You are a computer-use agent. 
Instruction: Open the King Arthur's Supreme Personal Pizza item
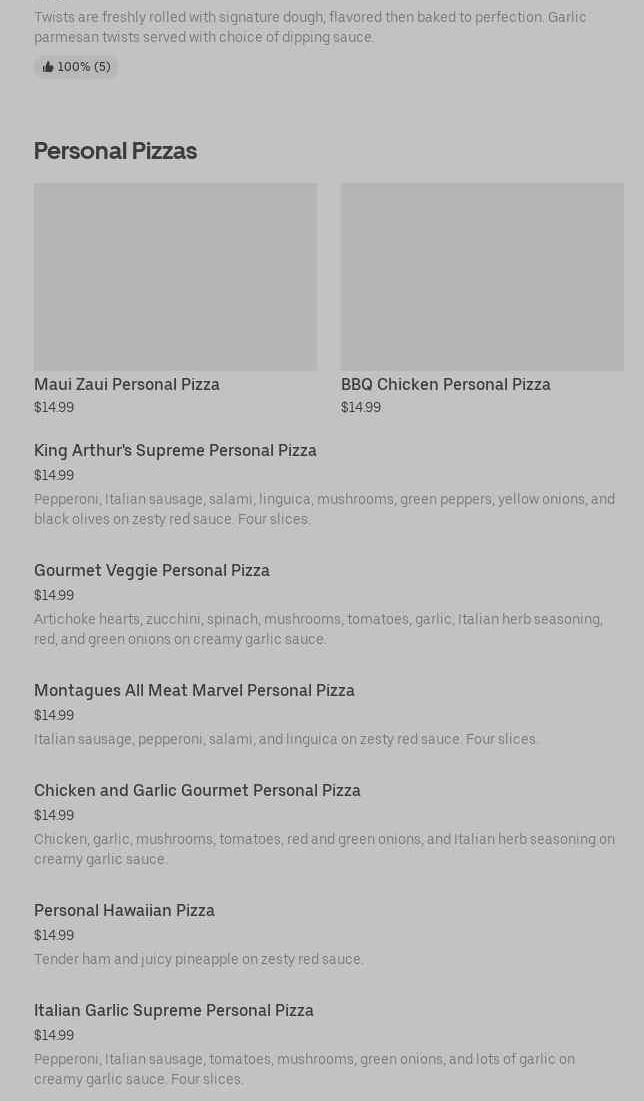click(175, 450)
